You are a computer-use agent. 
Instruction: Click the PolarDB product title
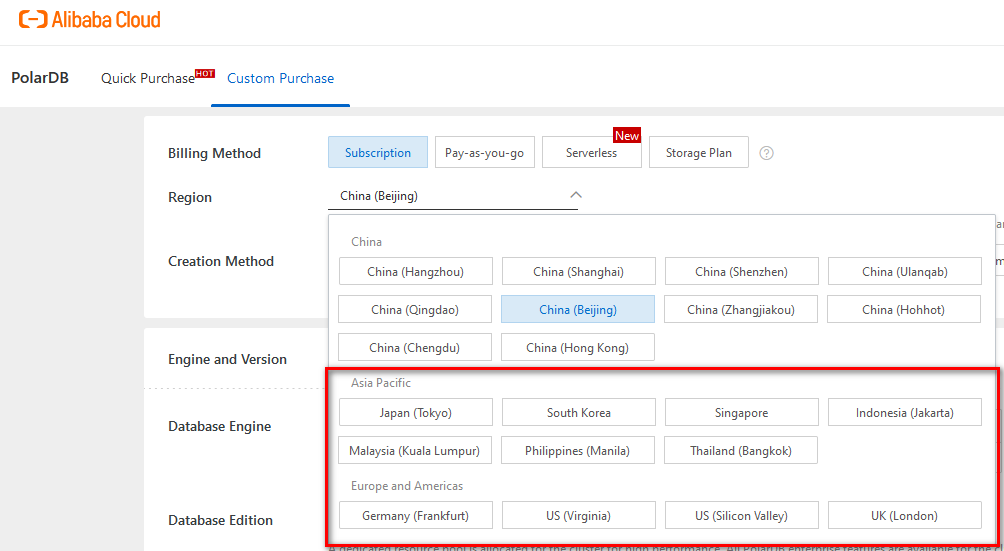pyautogui.click(x=40, y=79)
